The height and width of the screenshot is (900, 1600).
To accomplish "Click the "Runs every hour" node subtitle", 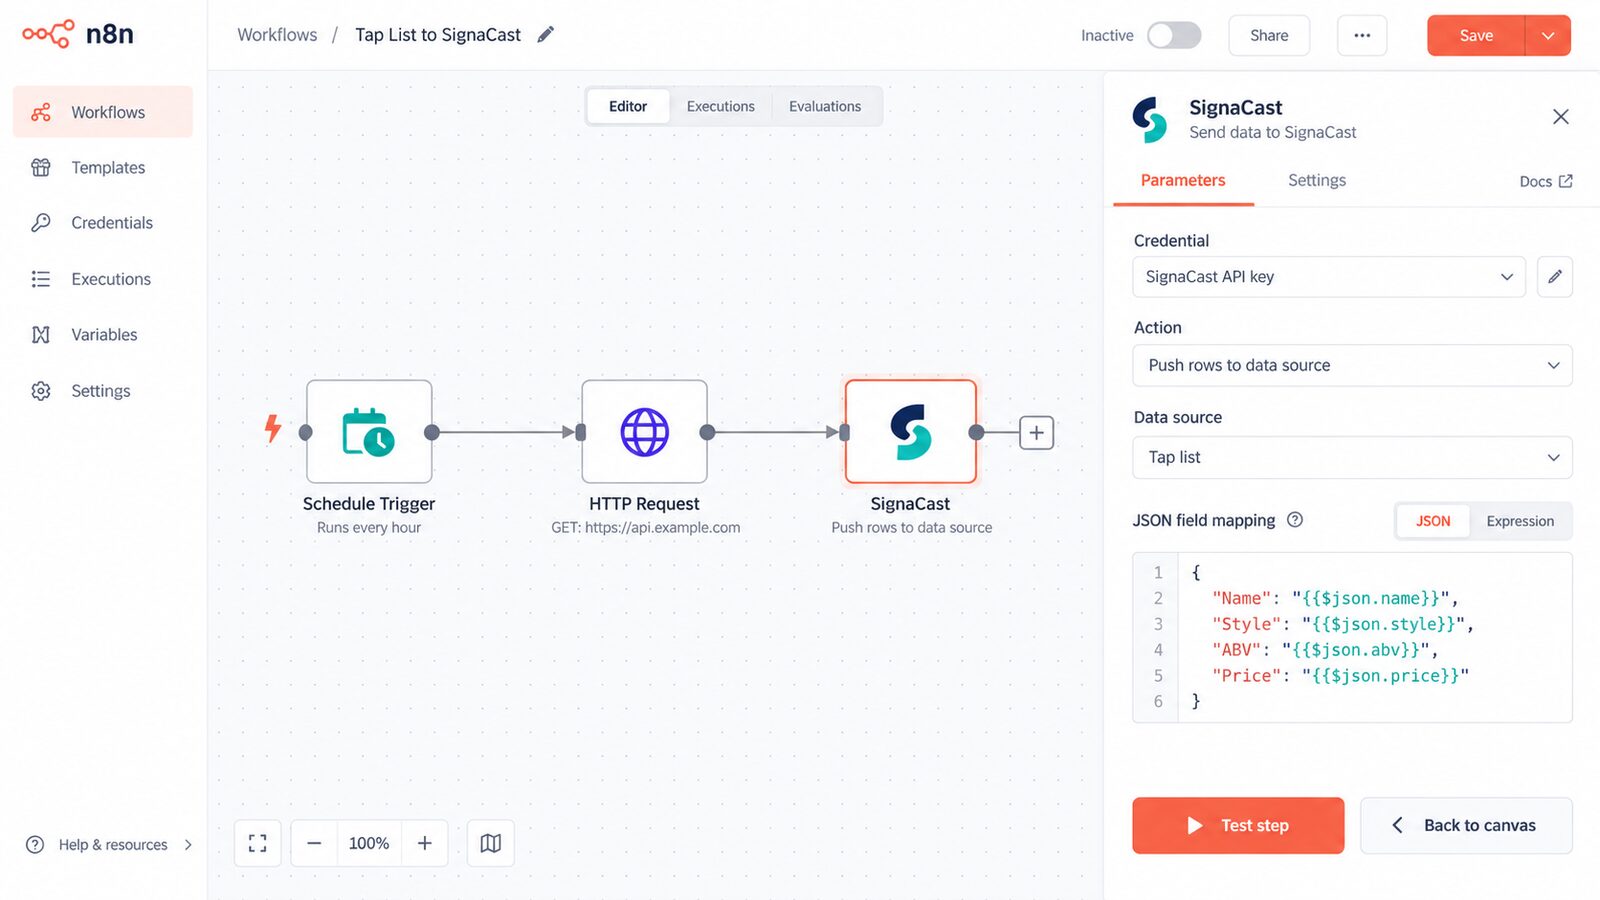I will 369,527.
